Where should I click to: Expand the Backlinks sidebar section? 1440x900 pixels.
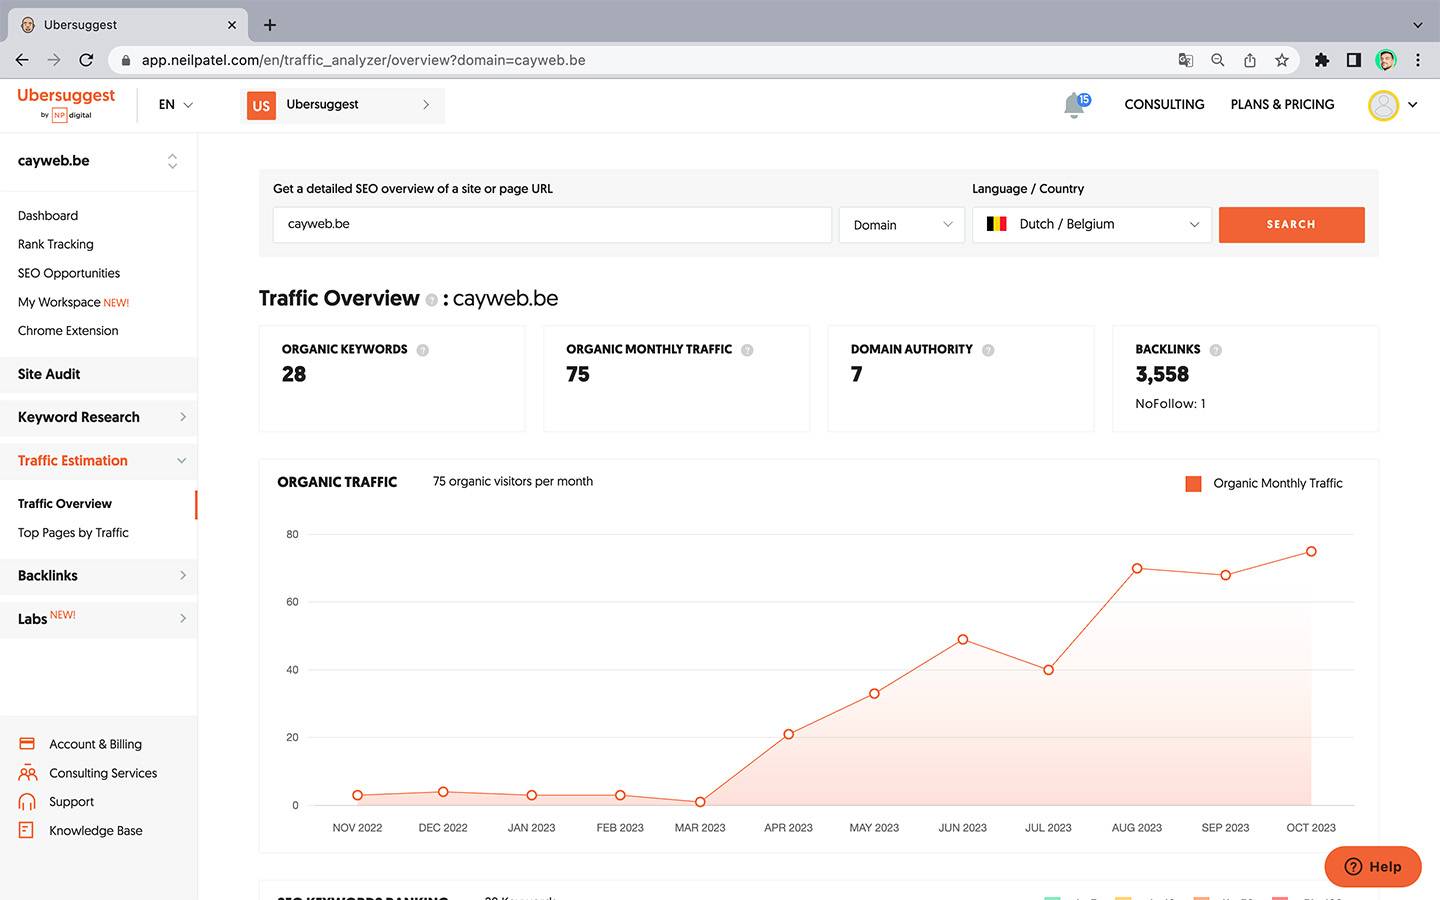tap(98, 576)
